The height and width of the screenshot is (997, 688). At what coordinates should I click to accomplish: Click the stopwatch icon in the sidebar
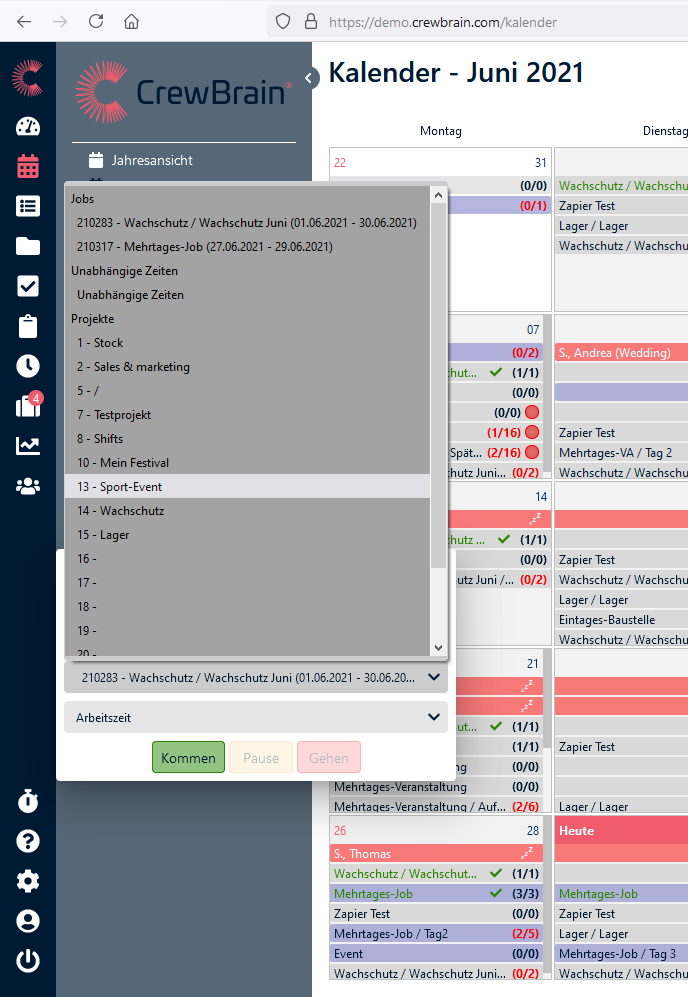(28, 801)
